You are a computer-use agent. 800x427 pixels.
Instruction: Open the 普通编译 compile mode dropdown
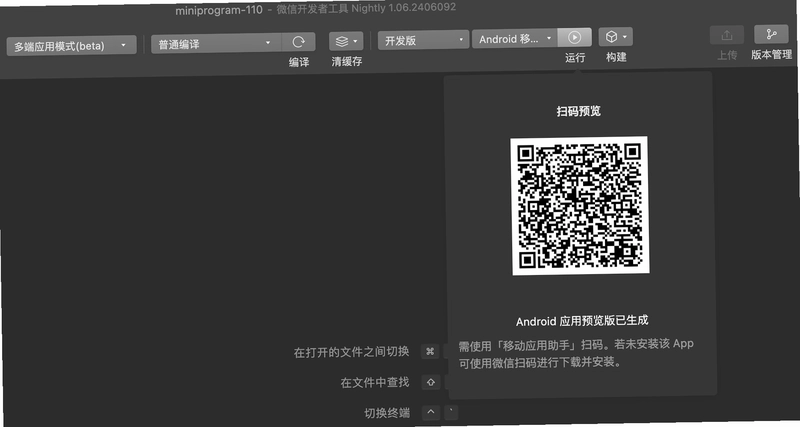pyautogui.click(x=216, y=44)
